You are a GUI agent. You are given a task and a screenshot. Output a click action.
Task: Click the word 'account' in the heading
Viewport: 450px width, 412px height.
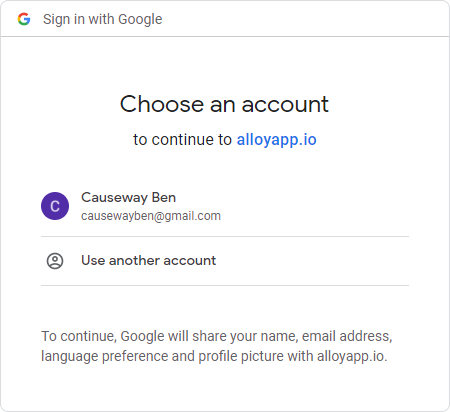point(285,105)
